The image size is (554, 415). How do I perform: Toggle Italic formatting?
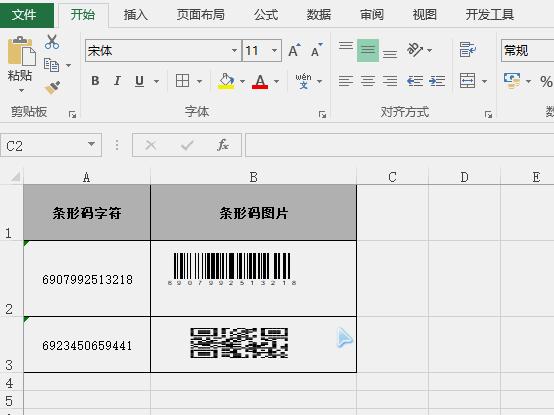tap(117, 81)
